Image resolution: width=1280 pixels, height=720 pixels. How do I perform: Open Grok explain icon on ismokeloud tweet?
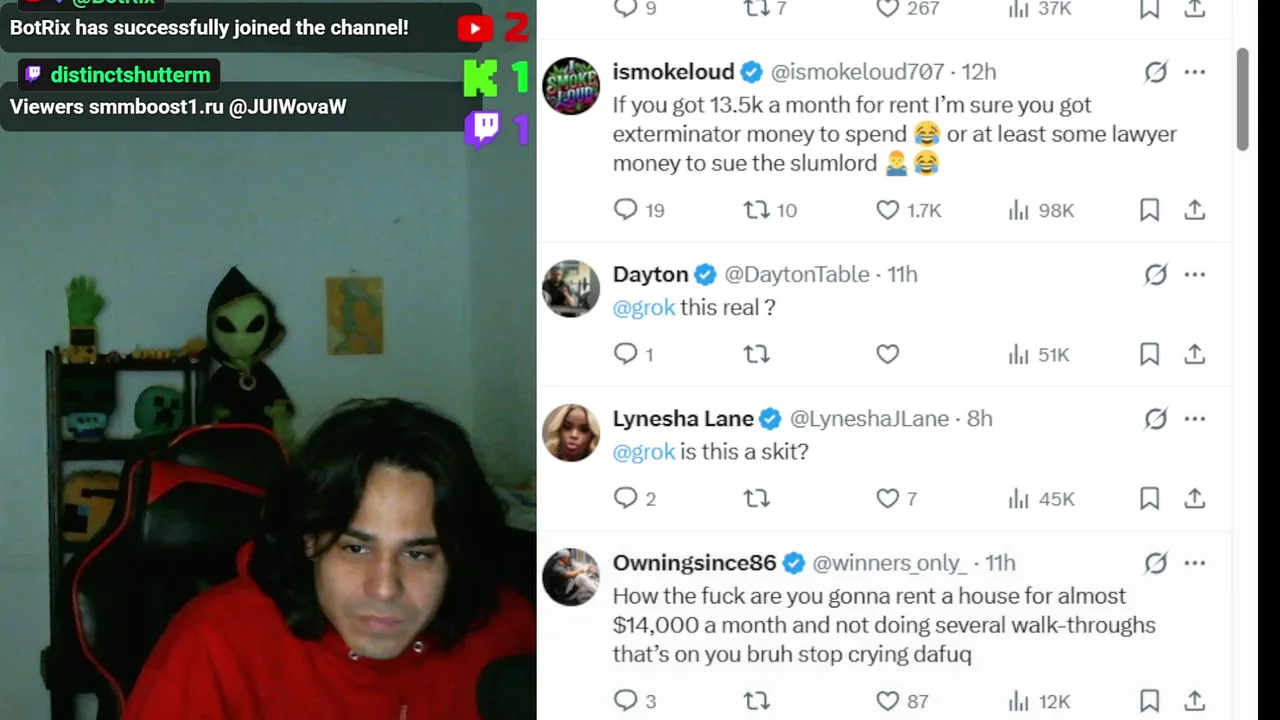[x=1156, y=72]
